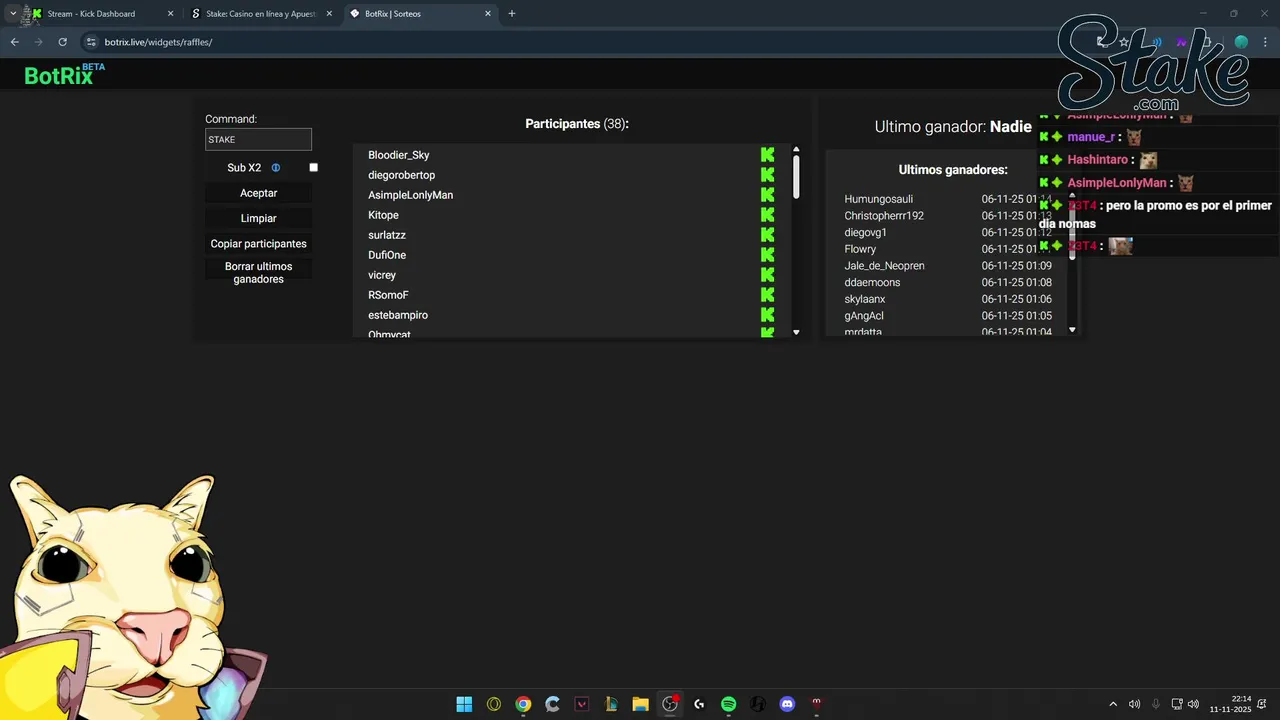Click winner Christopherrr192 in the list
This screenshot has width=1280, height=720.
click(x=884, y=216)
